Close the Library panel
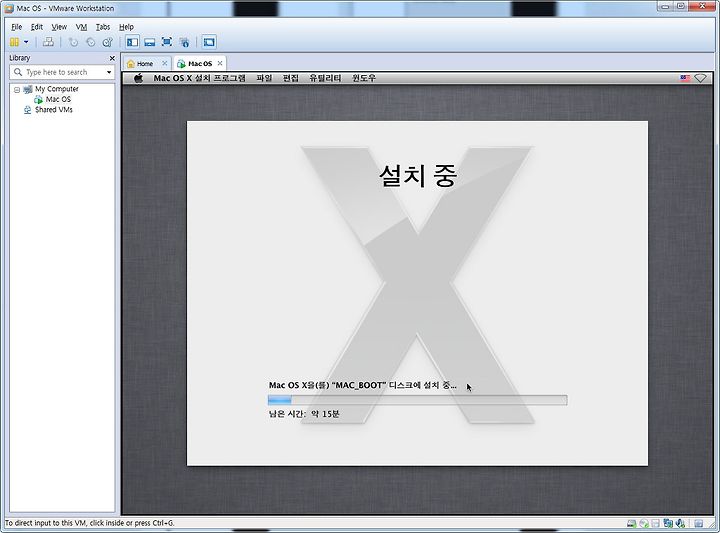This screenshot has height=533, width=720. point(112,58)
